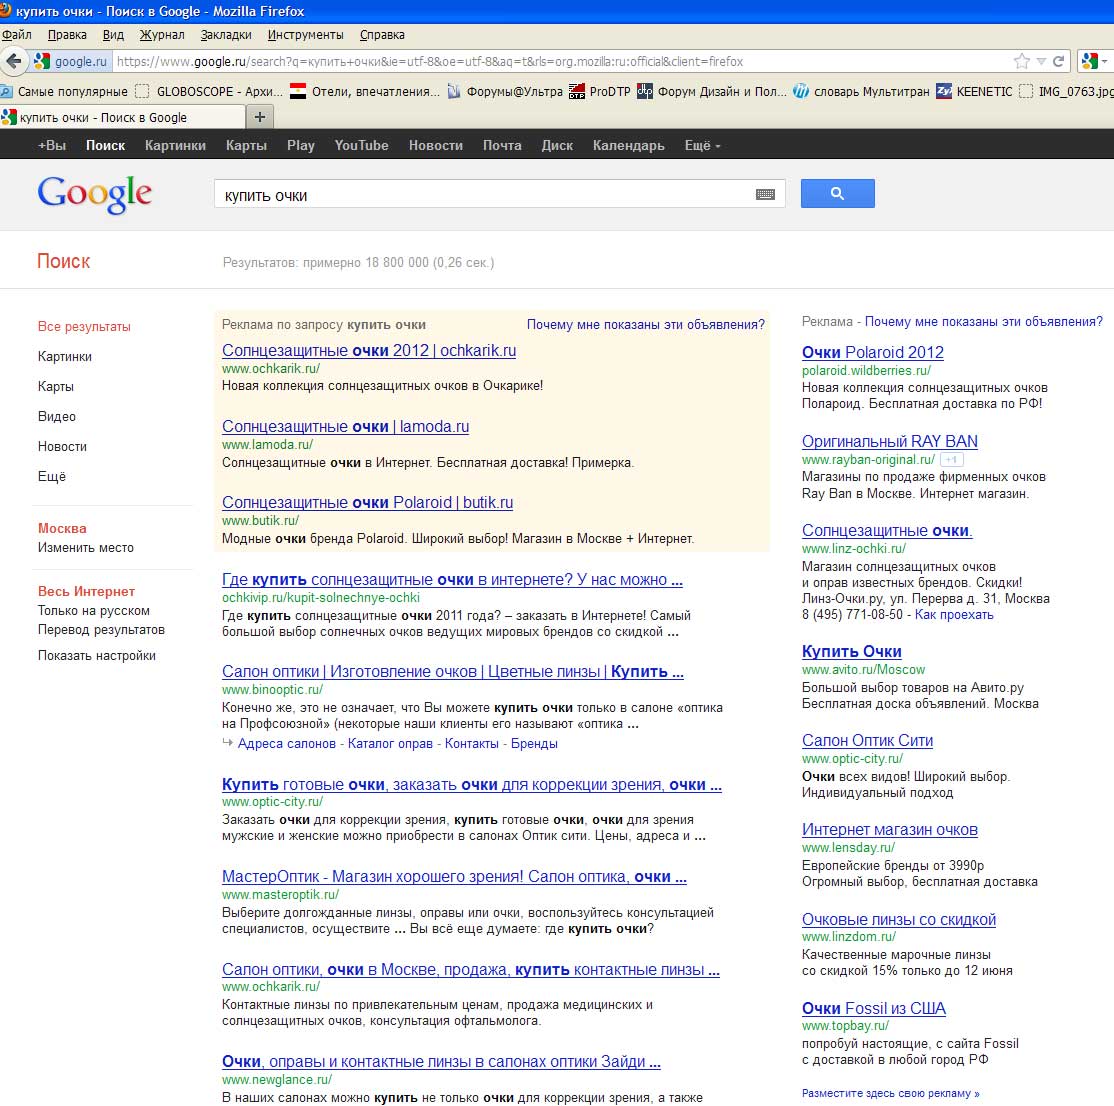Open the Форум Дизайн и Пол bookmark
Screen dimensions: 1114x1106
712,91
